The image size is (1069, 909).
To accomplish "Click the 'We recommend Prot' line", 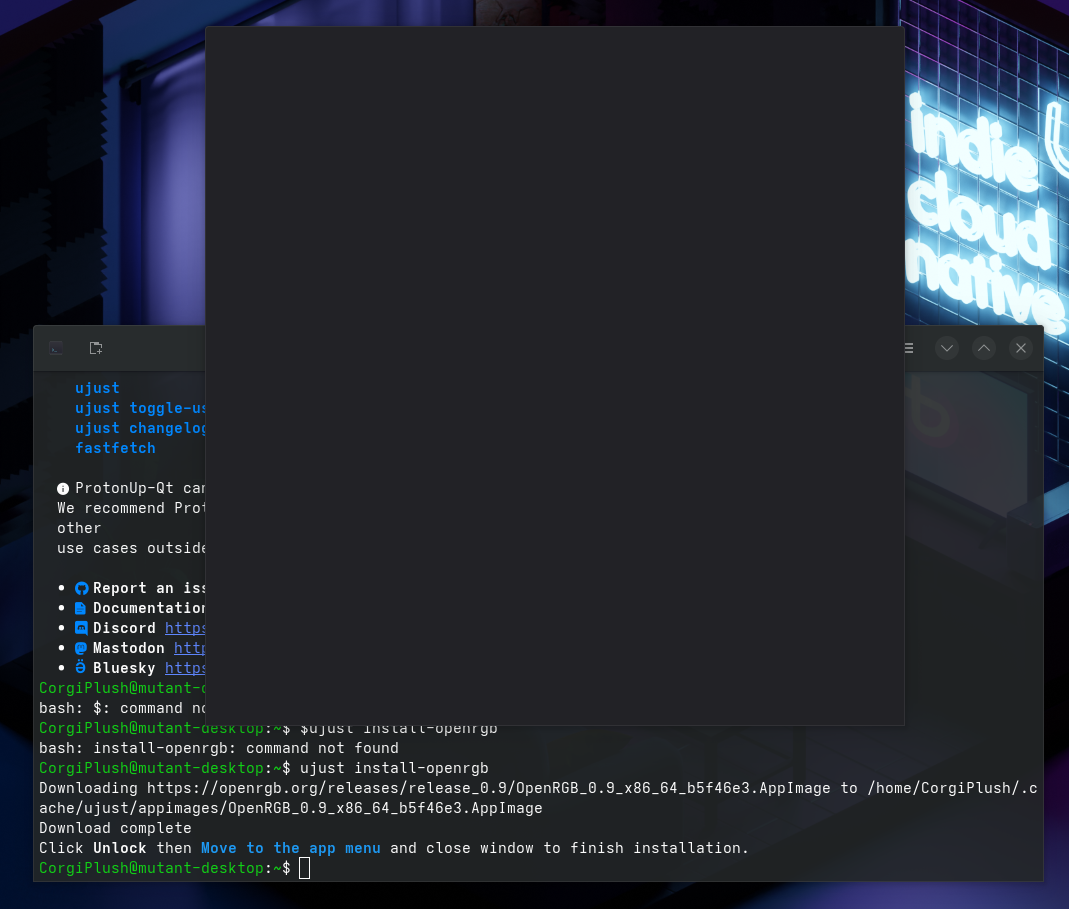I will tap(131, 508).
